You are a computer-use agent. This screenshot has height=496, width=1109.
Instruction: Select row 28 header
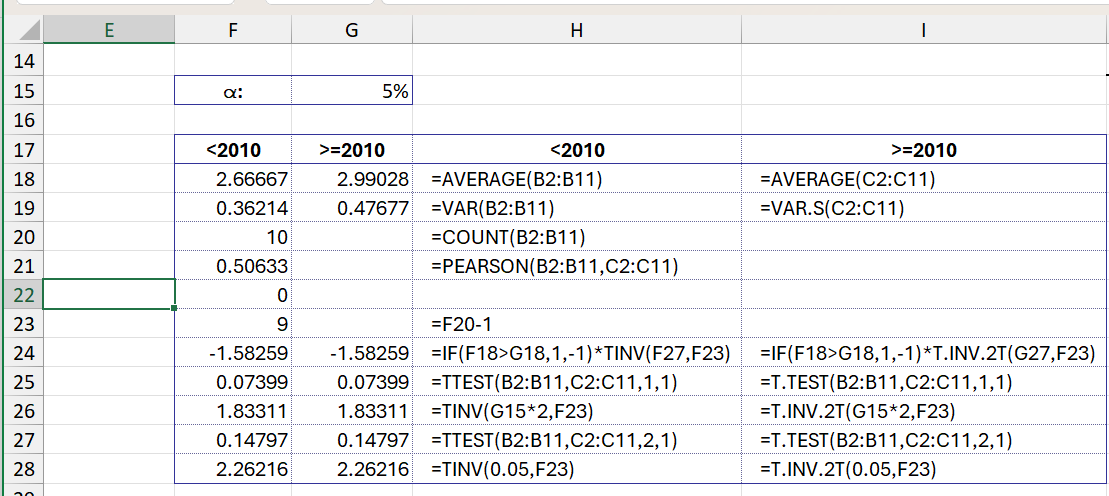(23, 469)
